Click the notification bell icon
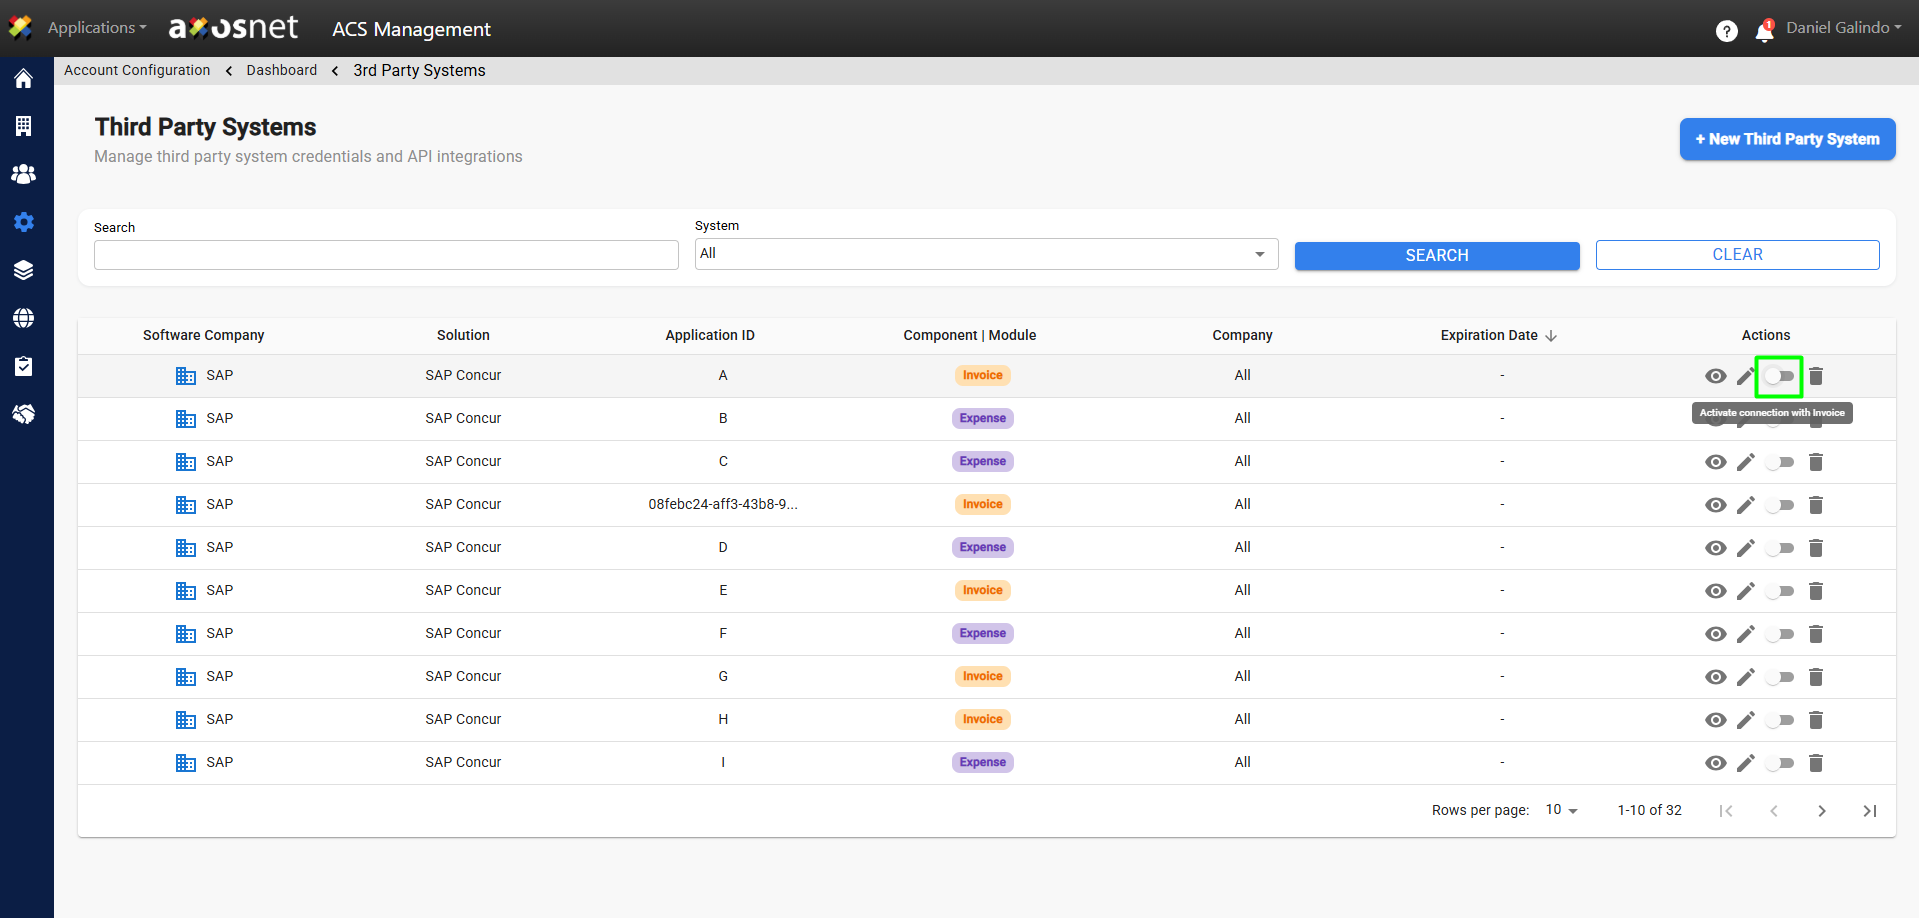This screenshot has width=1919, height=918. point(1764,31)
